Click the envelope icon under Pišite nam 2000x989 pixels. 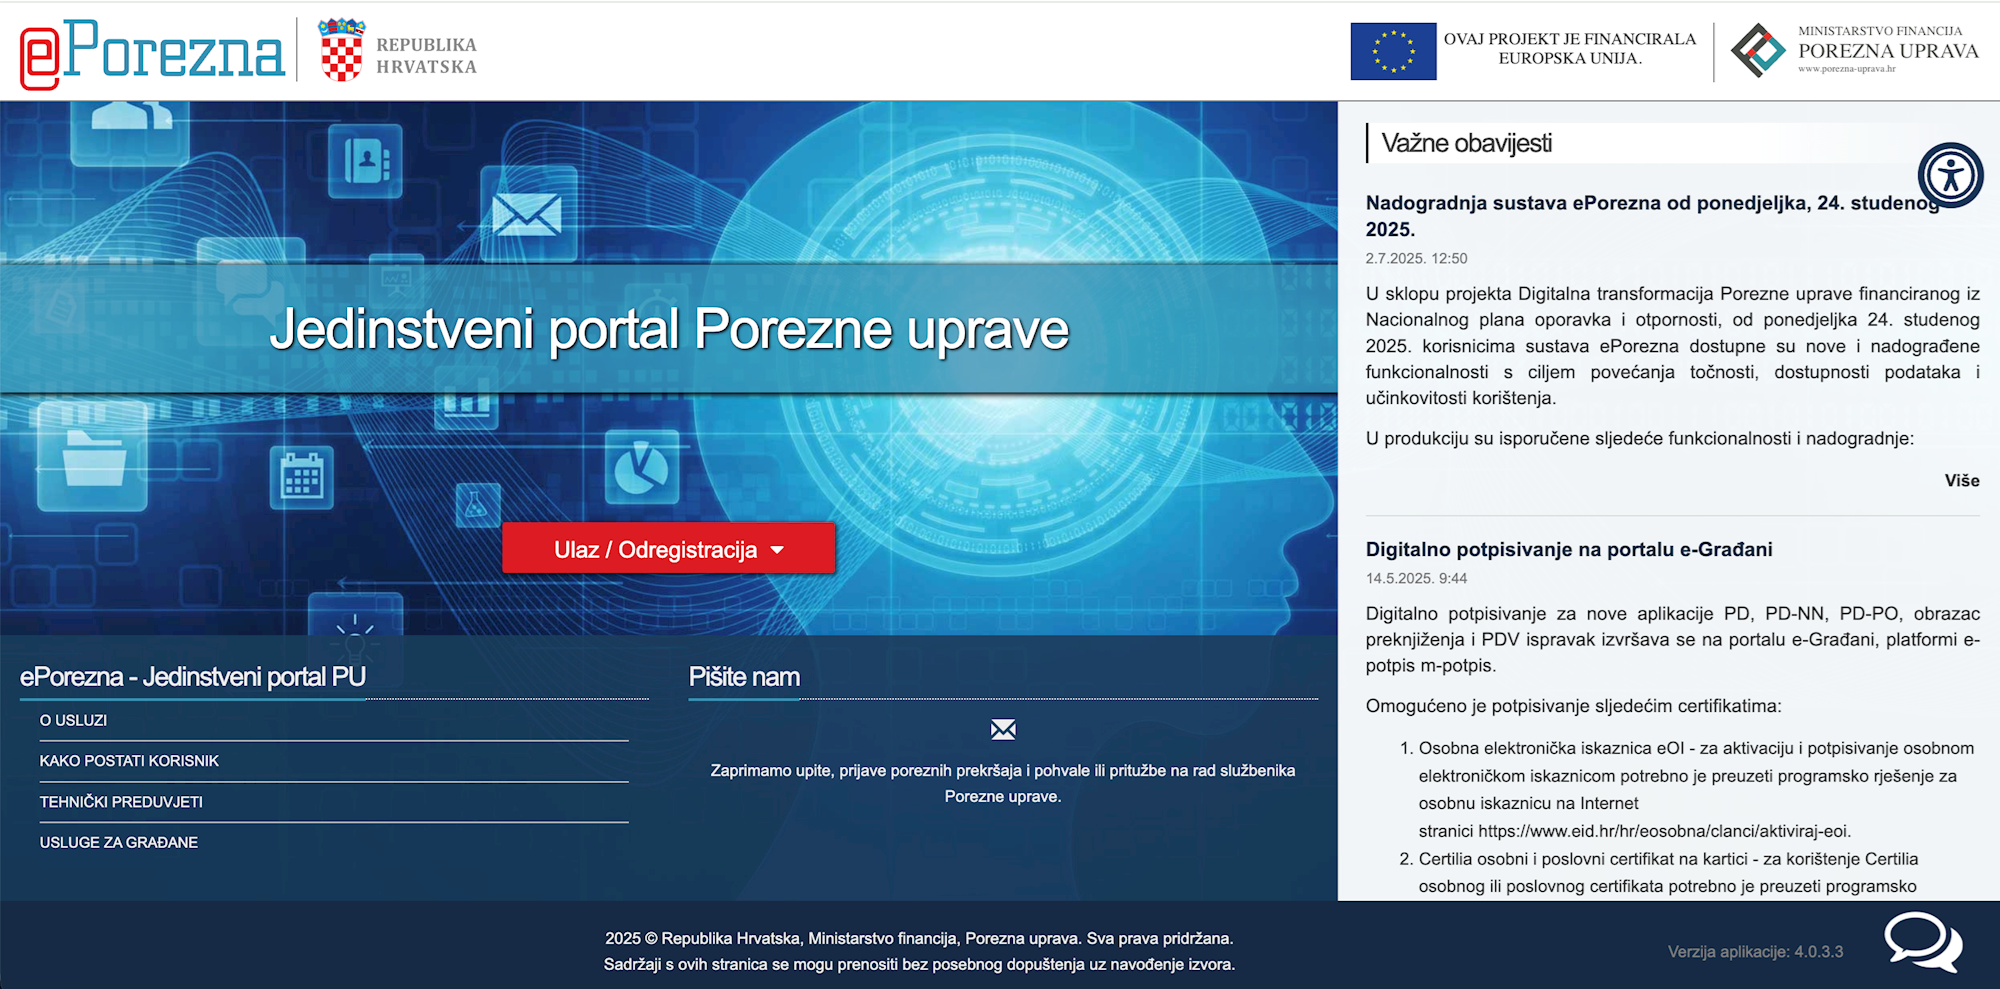tap(1002, 730)
